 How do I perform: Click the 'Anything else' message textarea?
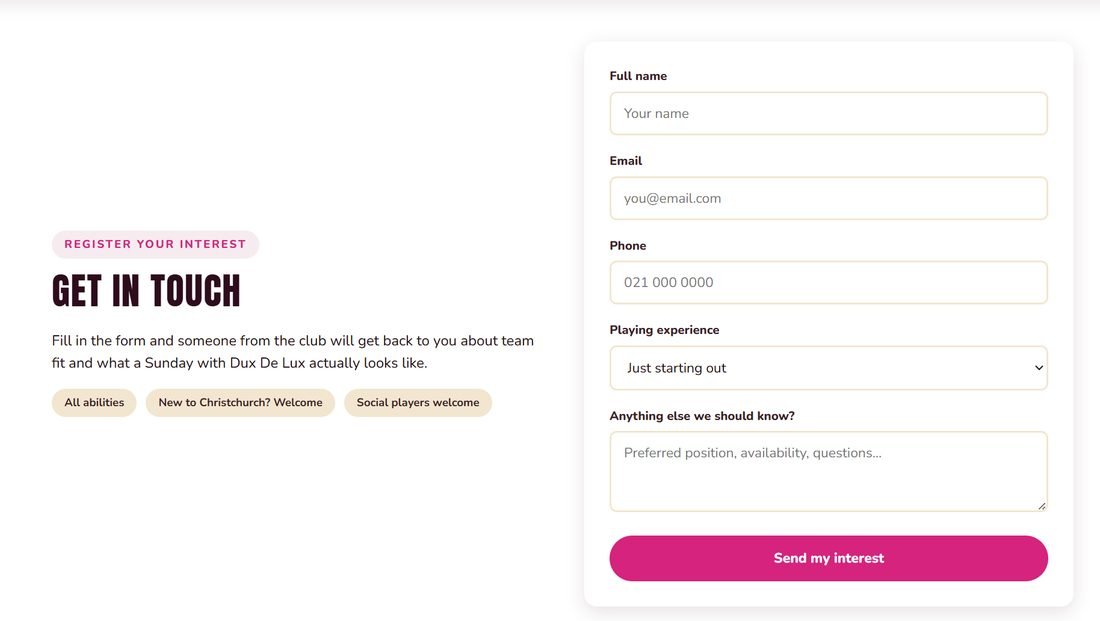[x=829, y=472]
